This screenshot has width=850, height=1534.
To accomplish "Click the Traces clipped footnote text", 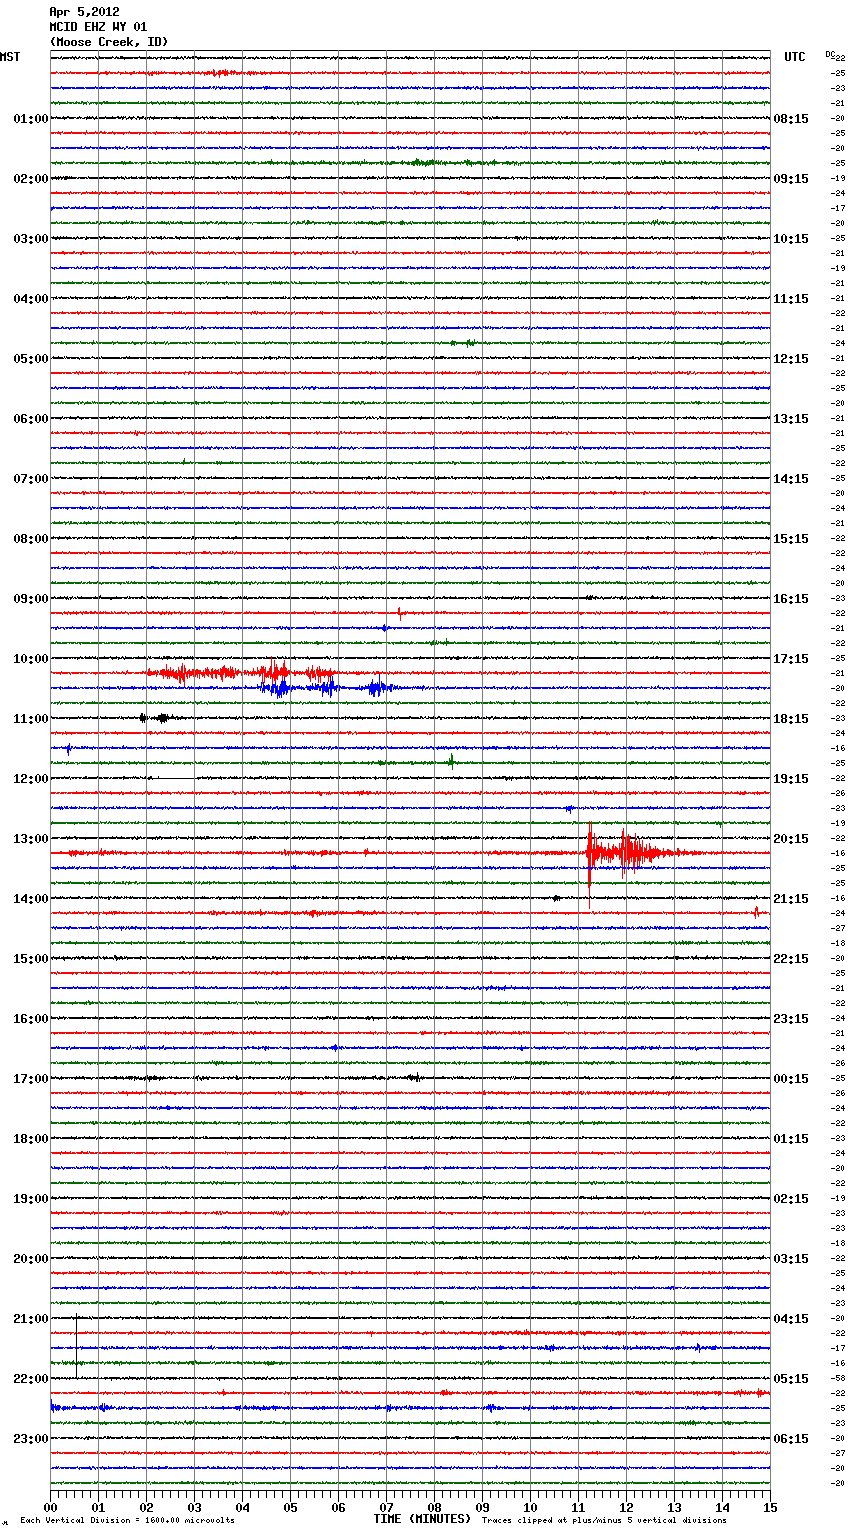I will [604, 1521].
